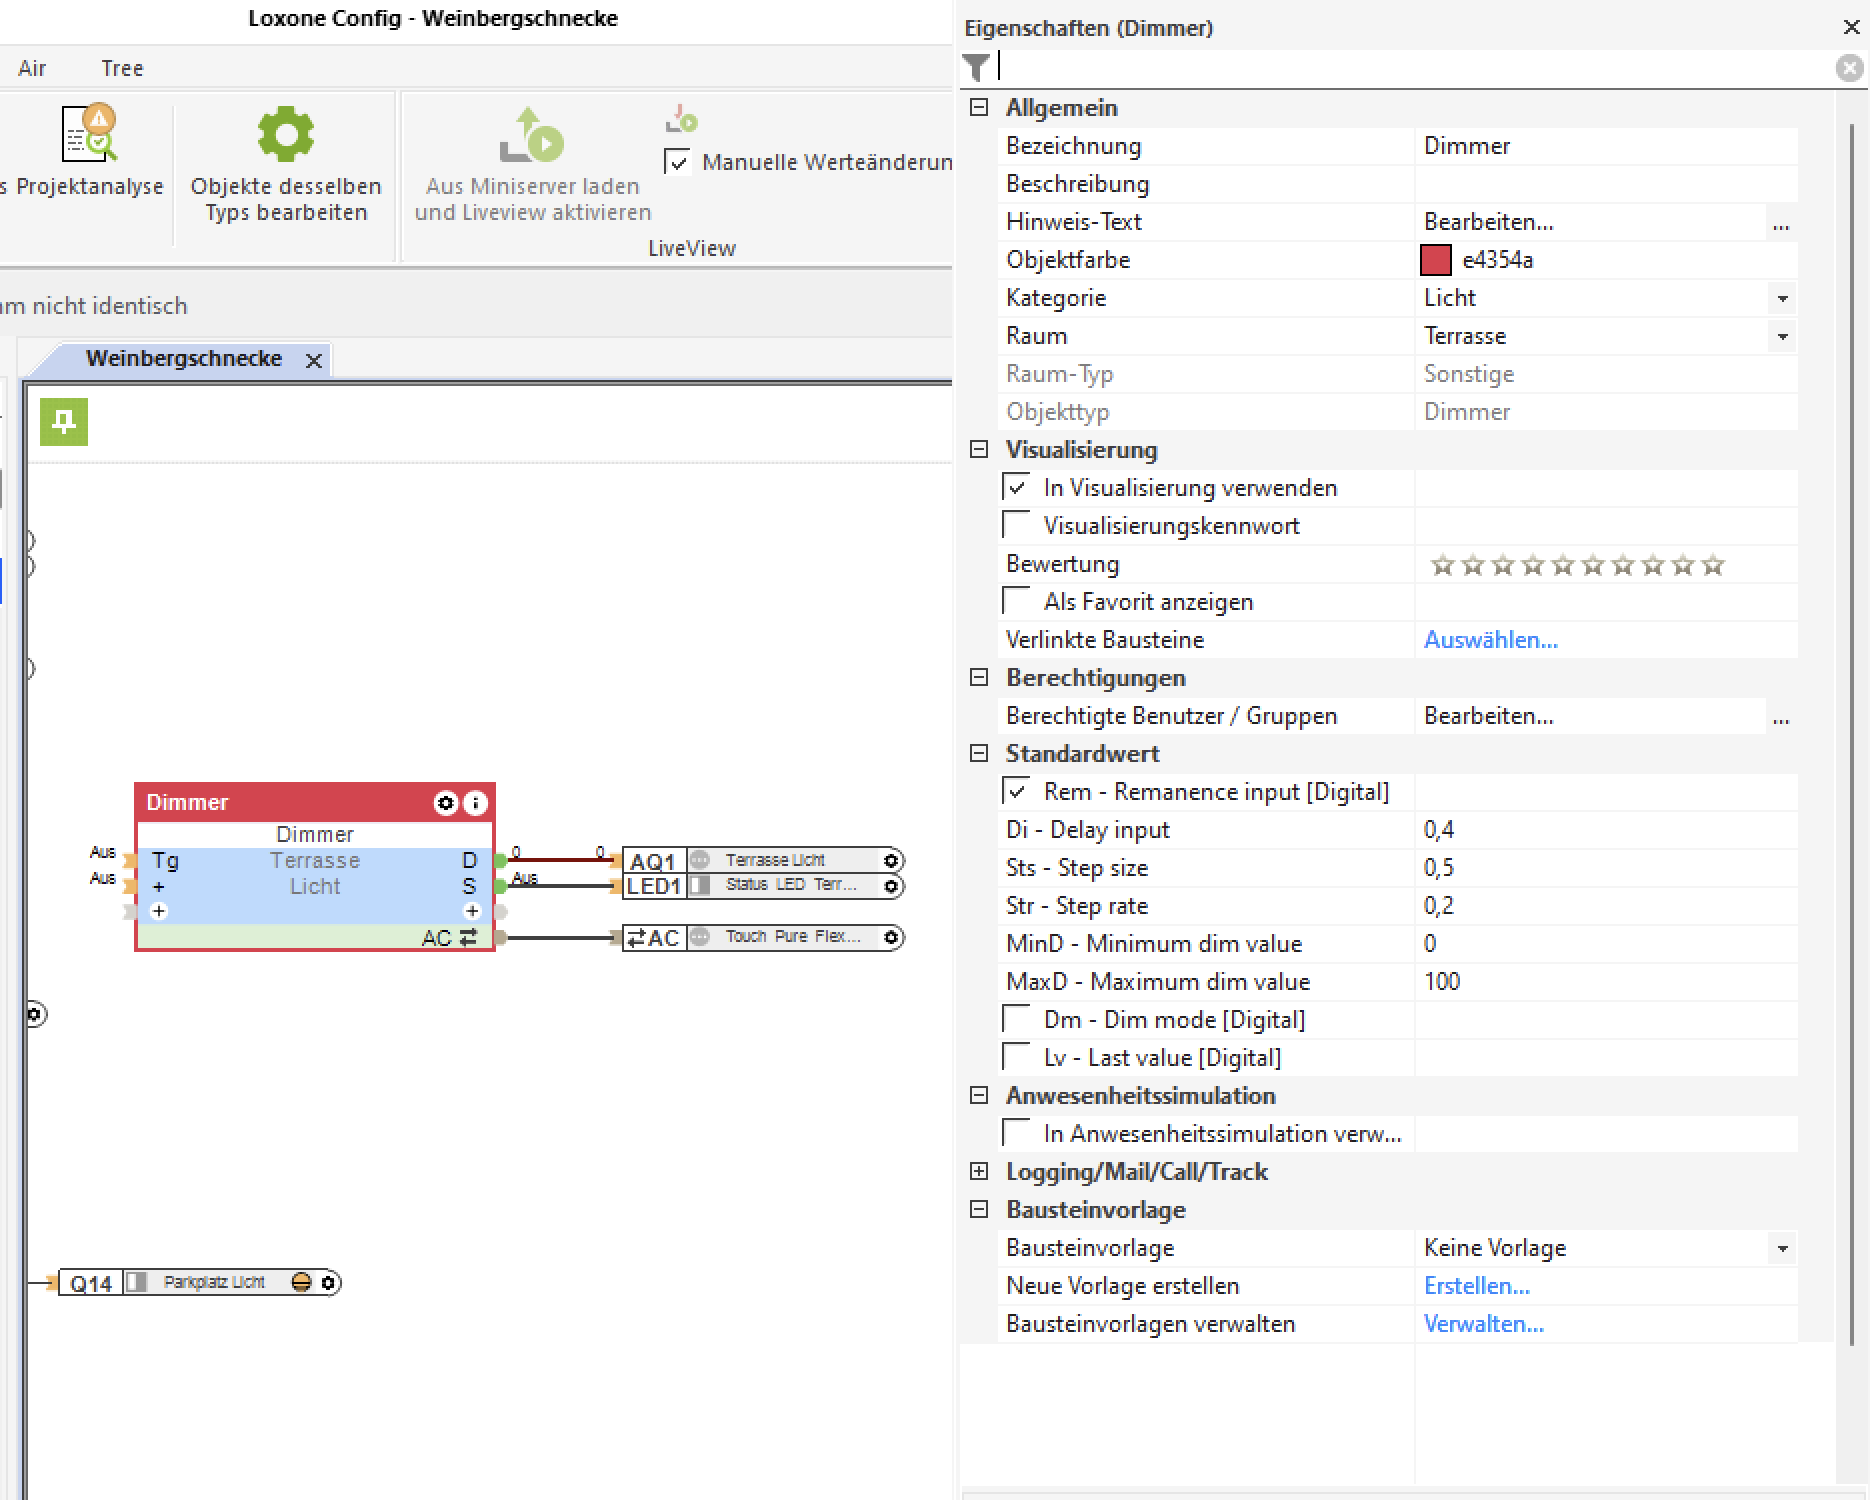Close the Eigenschaften (Dimmer) panel
The height and width of the screenshot is (1500, 1870).
(1851, 28)
